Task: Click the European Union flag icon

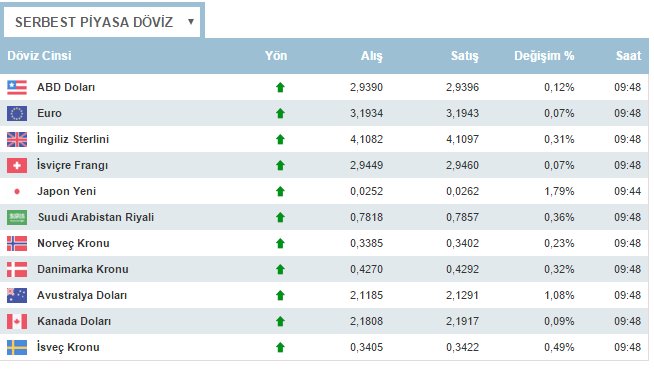Action: (17, 114)
